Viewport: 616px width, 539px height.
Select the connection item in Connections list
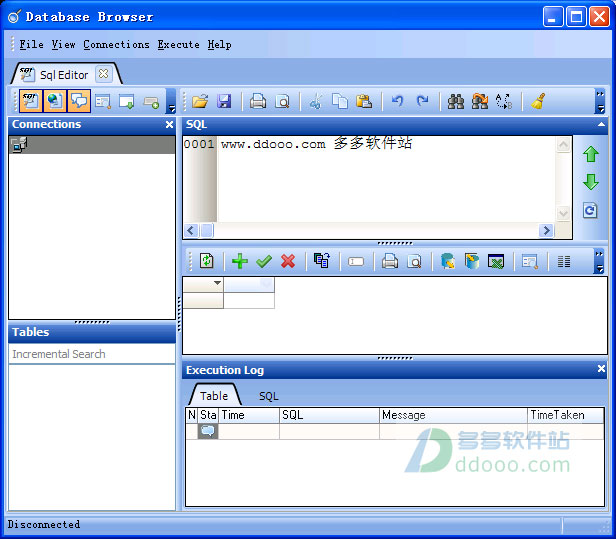(92, 145)
